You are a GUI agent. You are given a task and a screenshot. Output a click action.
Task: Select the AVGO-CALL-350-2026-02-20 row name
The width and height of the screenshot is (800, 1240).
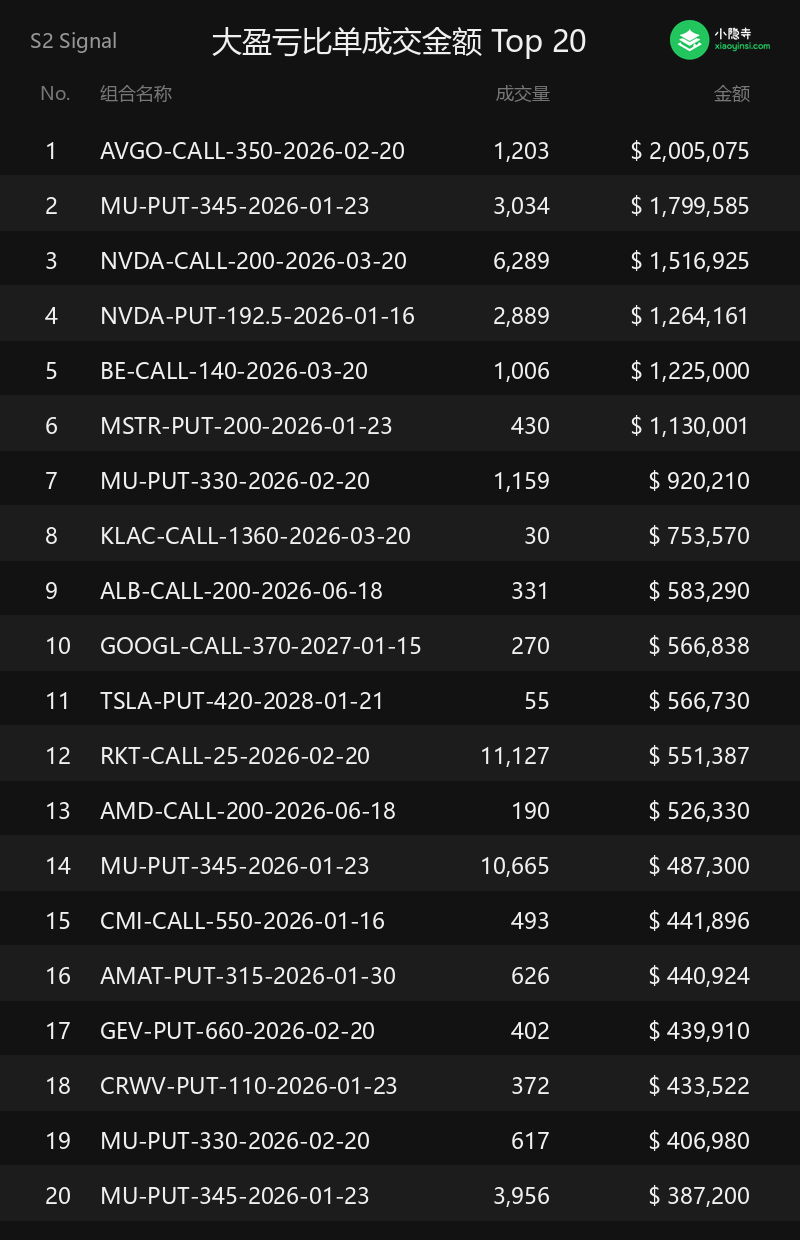pos(252,151)
